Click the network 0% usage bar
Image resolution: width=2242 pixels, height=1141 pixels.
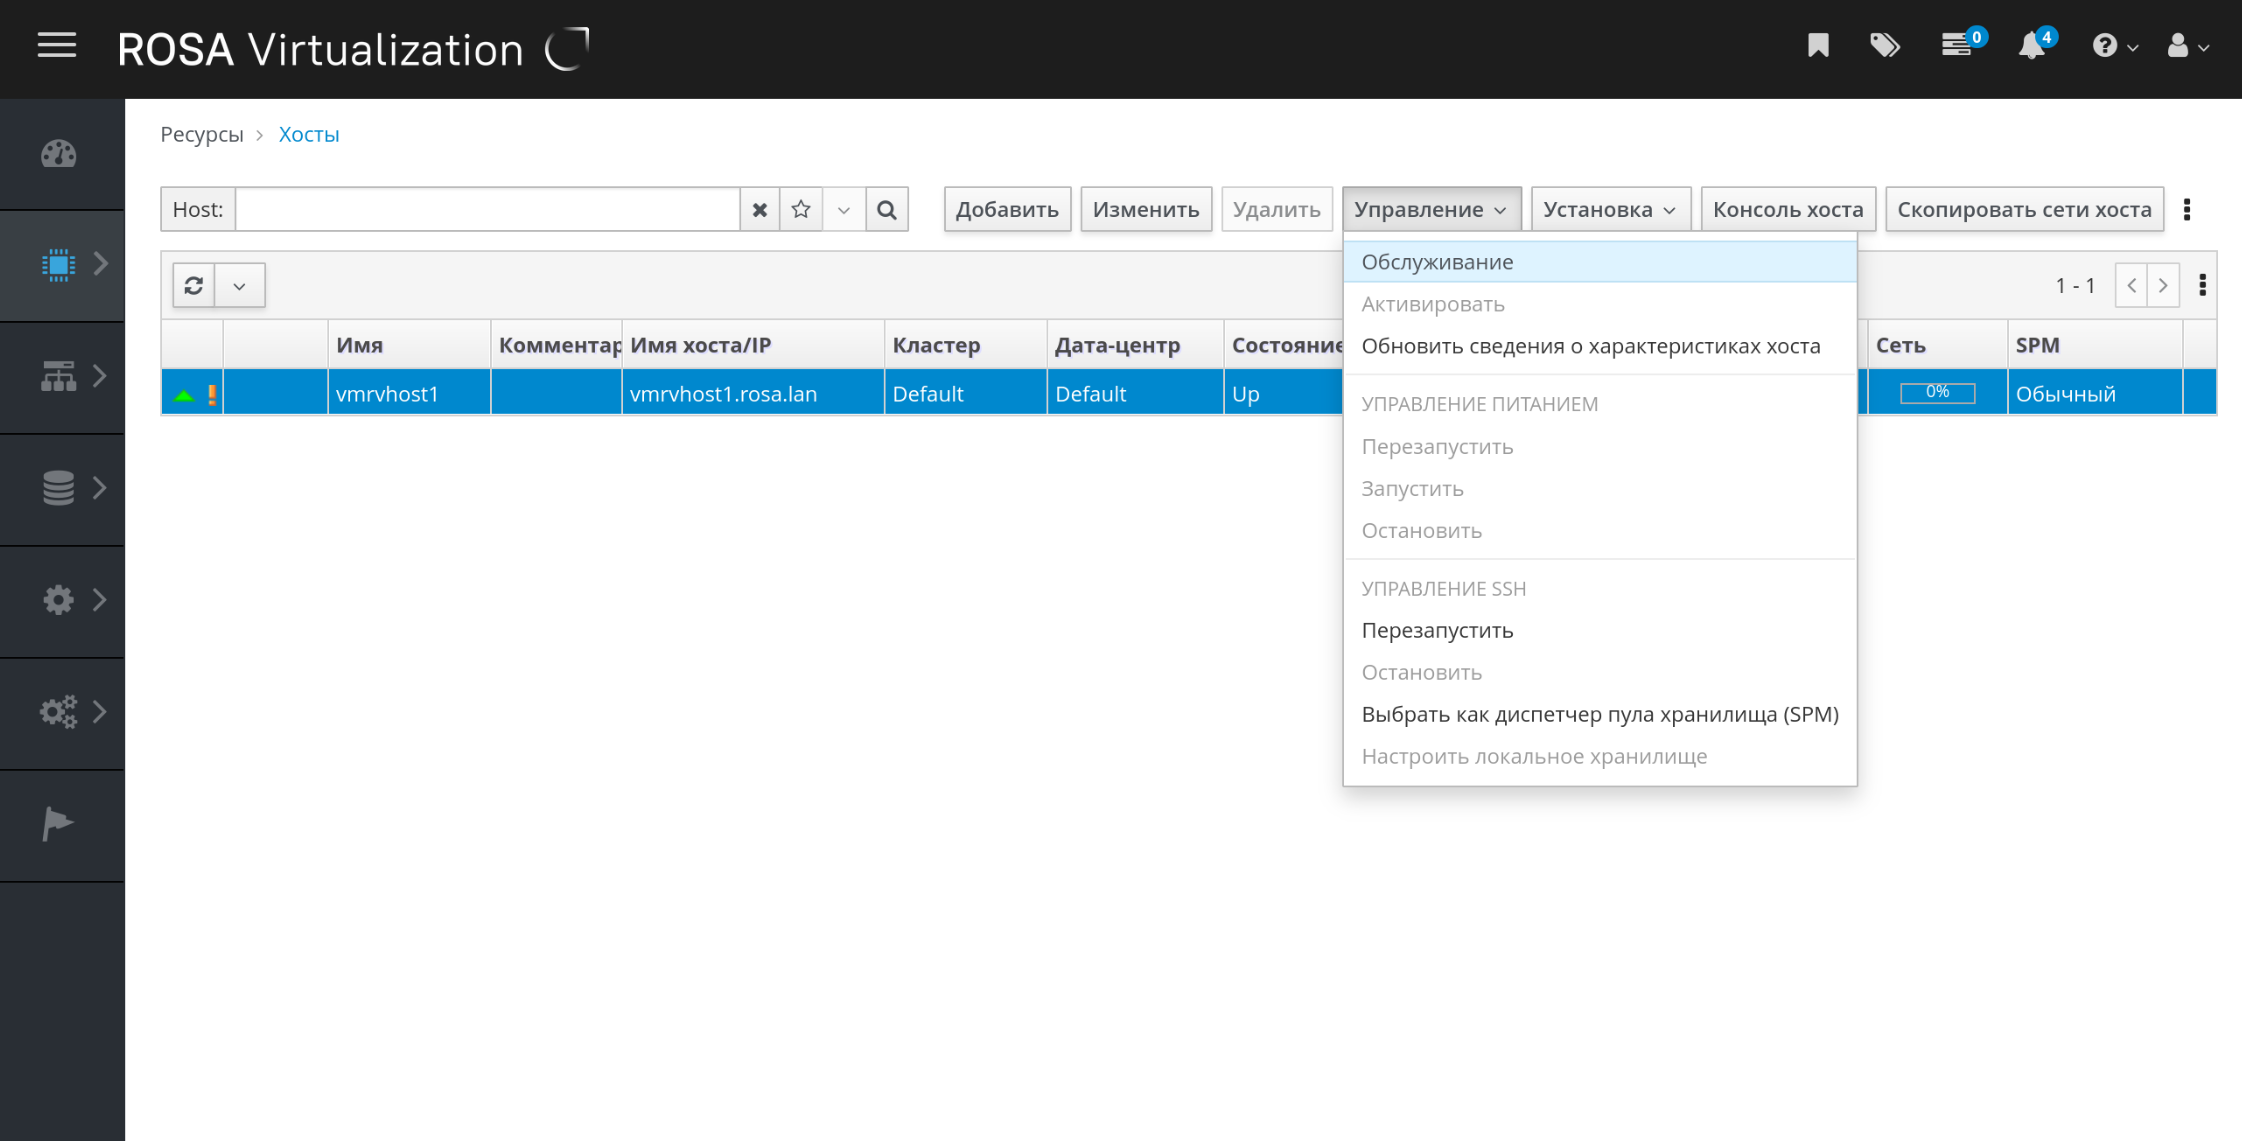pyautogui.click(x=1936, y=393)
